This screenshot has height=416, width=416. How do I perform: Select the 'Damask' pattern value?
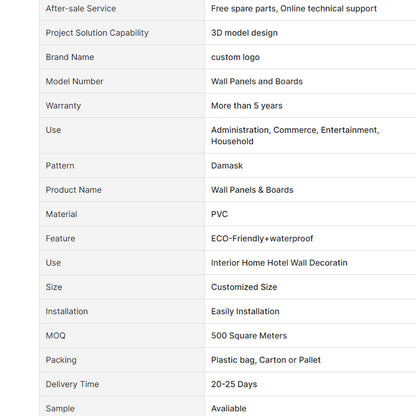227,166
